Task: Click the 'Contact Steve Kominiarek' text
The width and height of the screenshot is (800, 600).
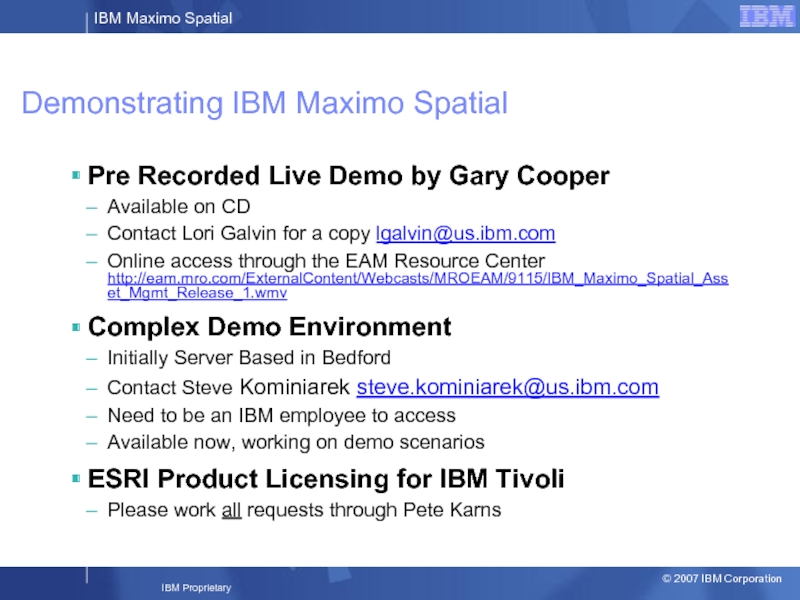Action: (x=229, y=387)
